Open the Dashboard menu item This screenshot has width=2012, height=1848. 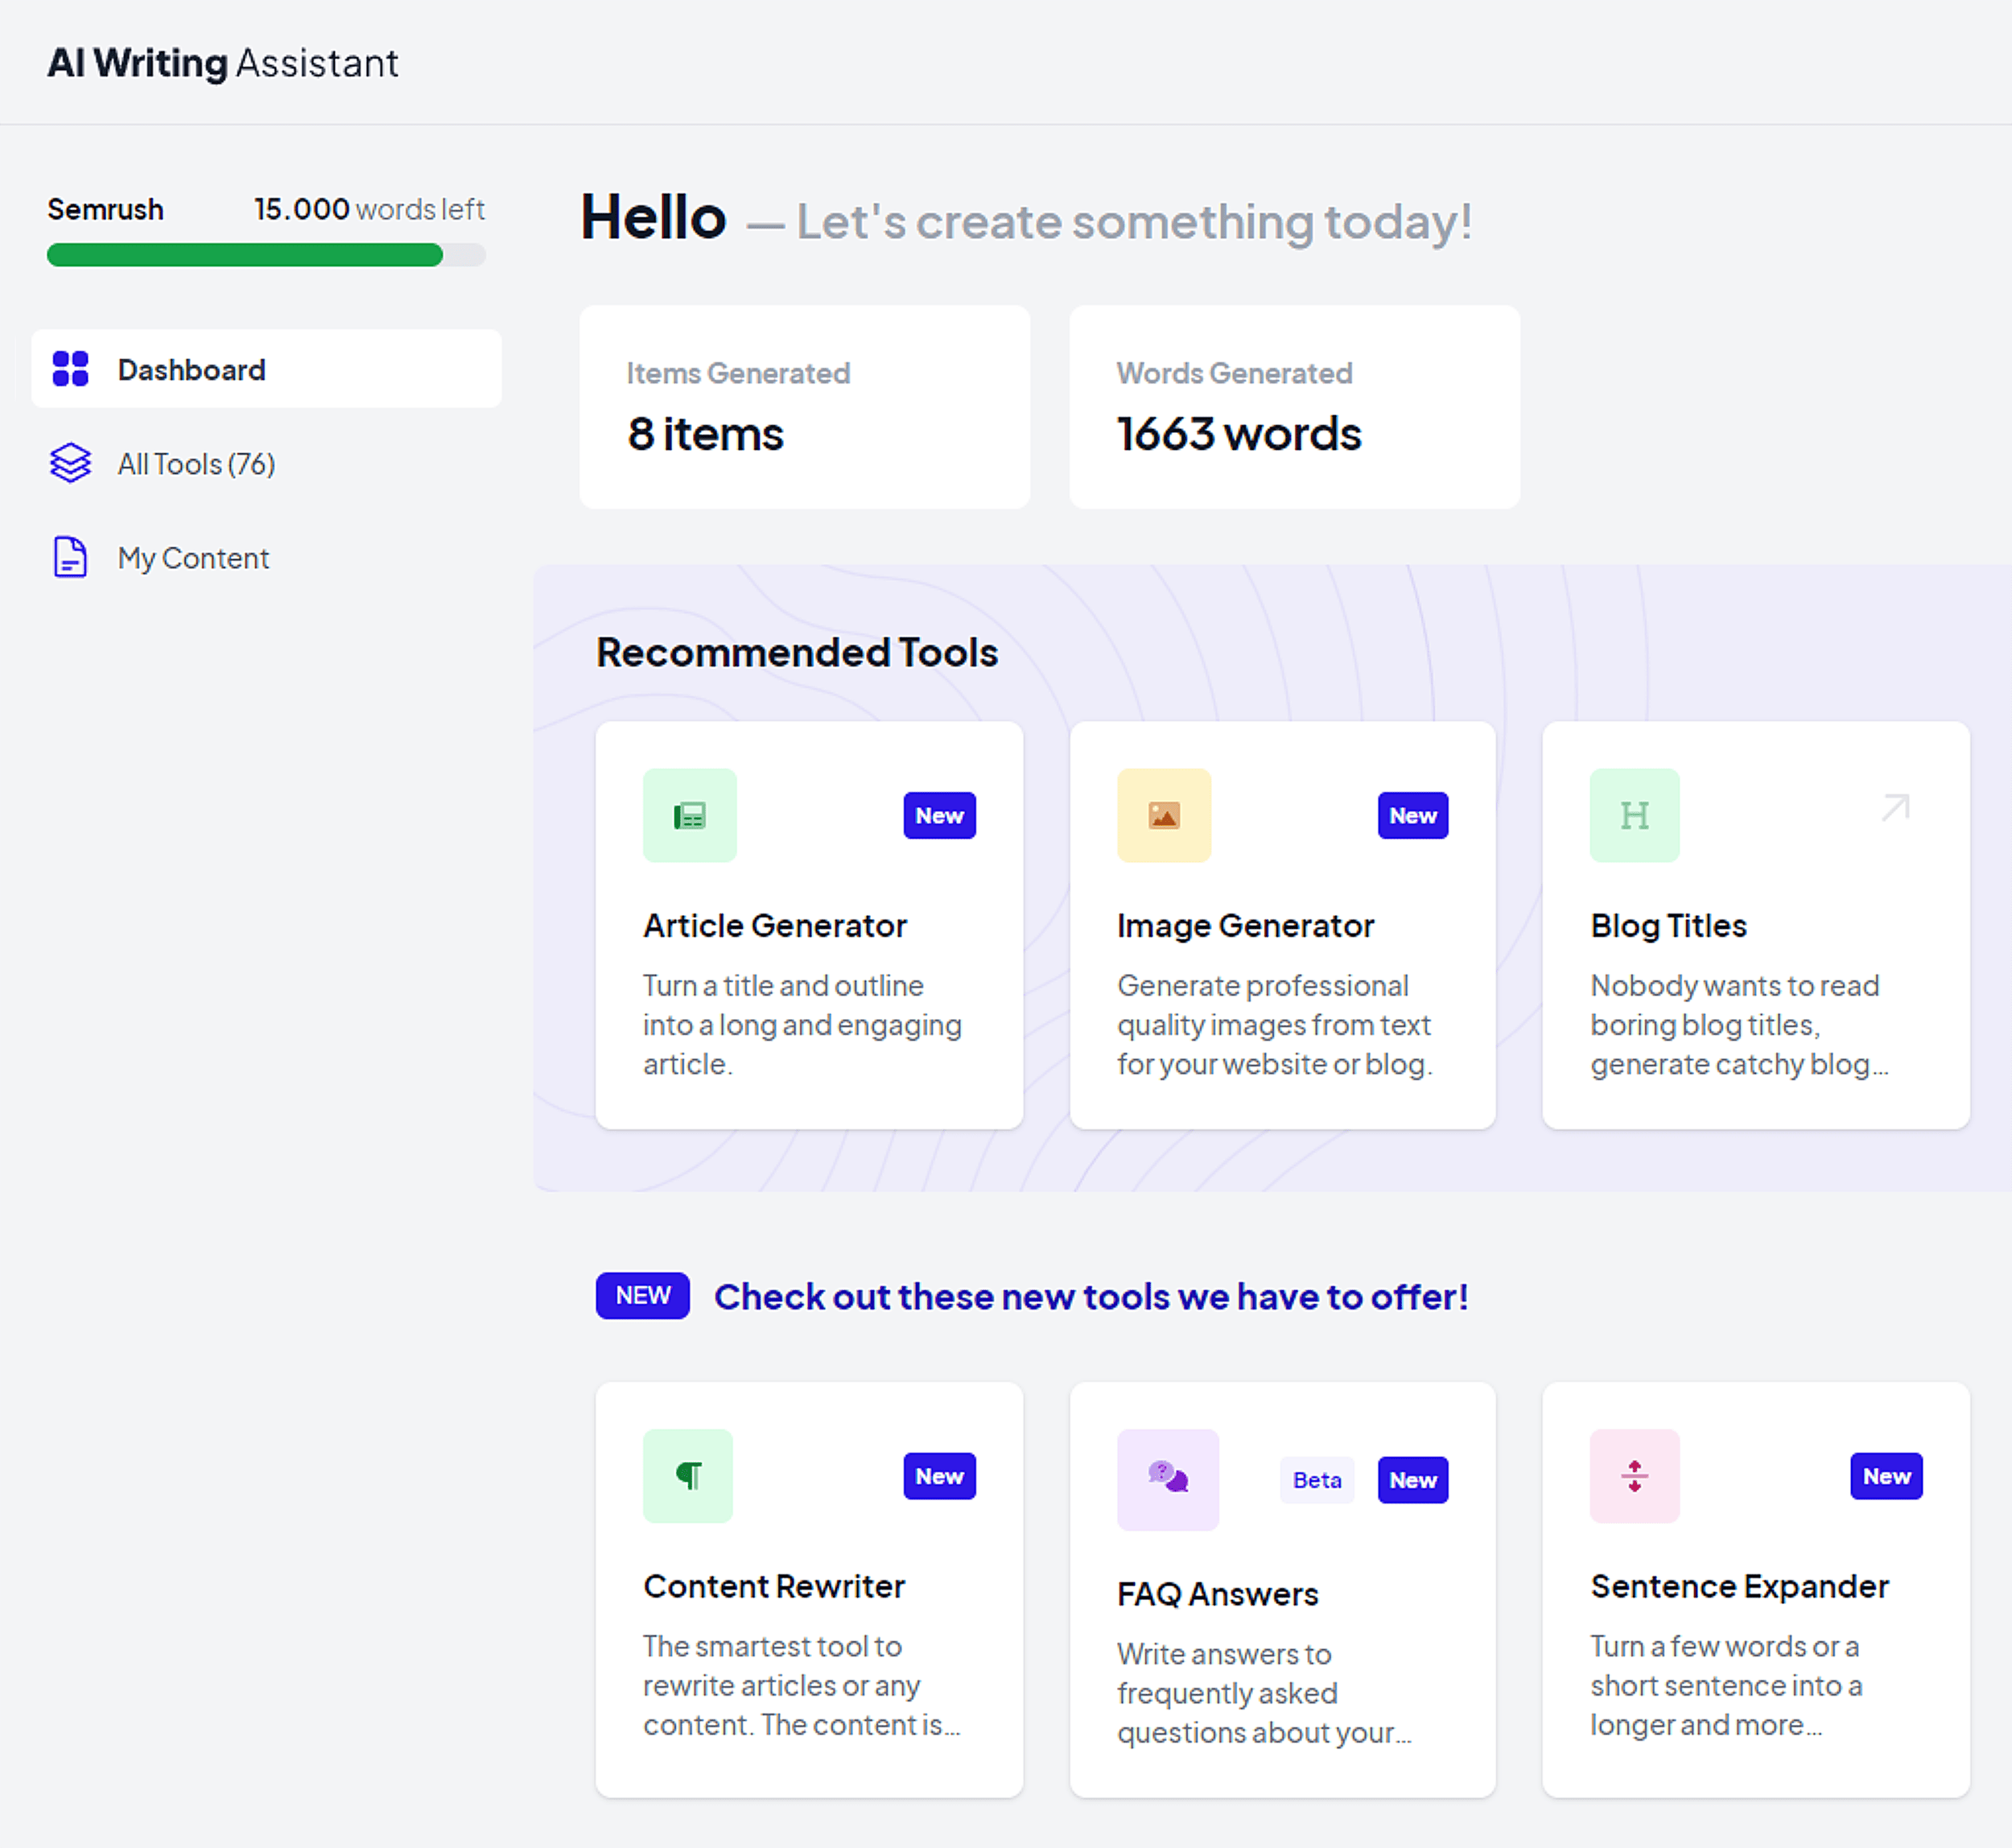[266, 369]
